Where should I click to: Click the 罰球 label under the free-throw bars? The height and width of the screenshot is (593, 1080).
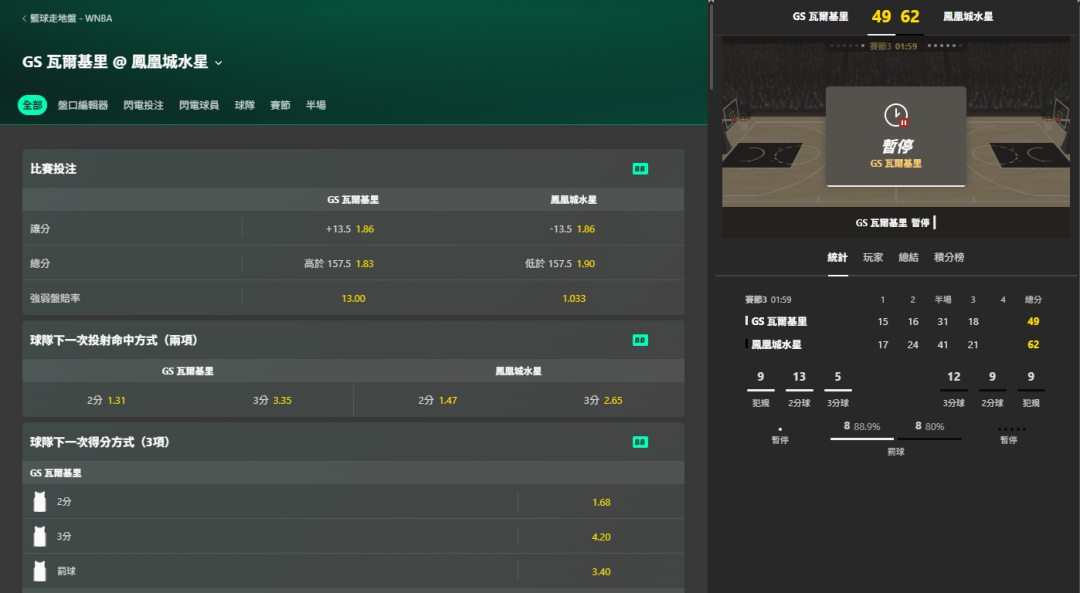tap(895, 452)
